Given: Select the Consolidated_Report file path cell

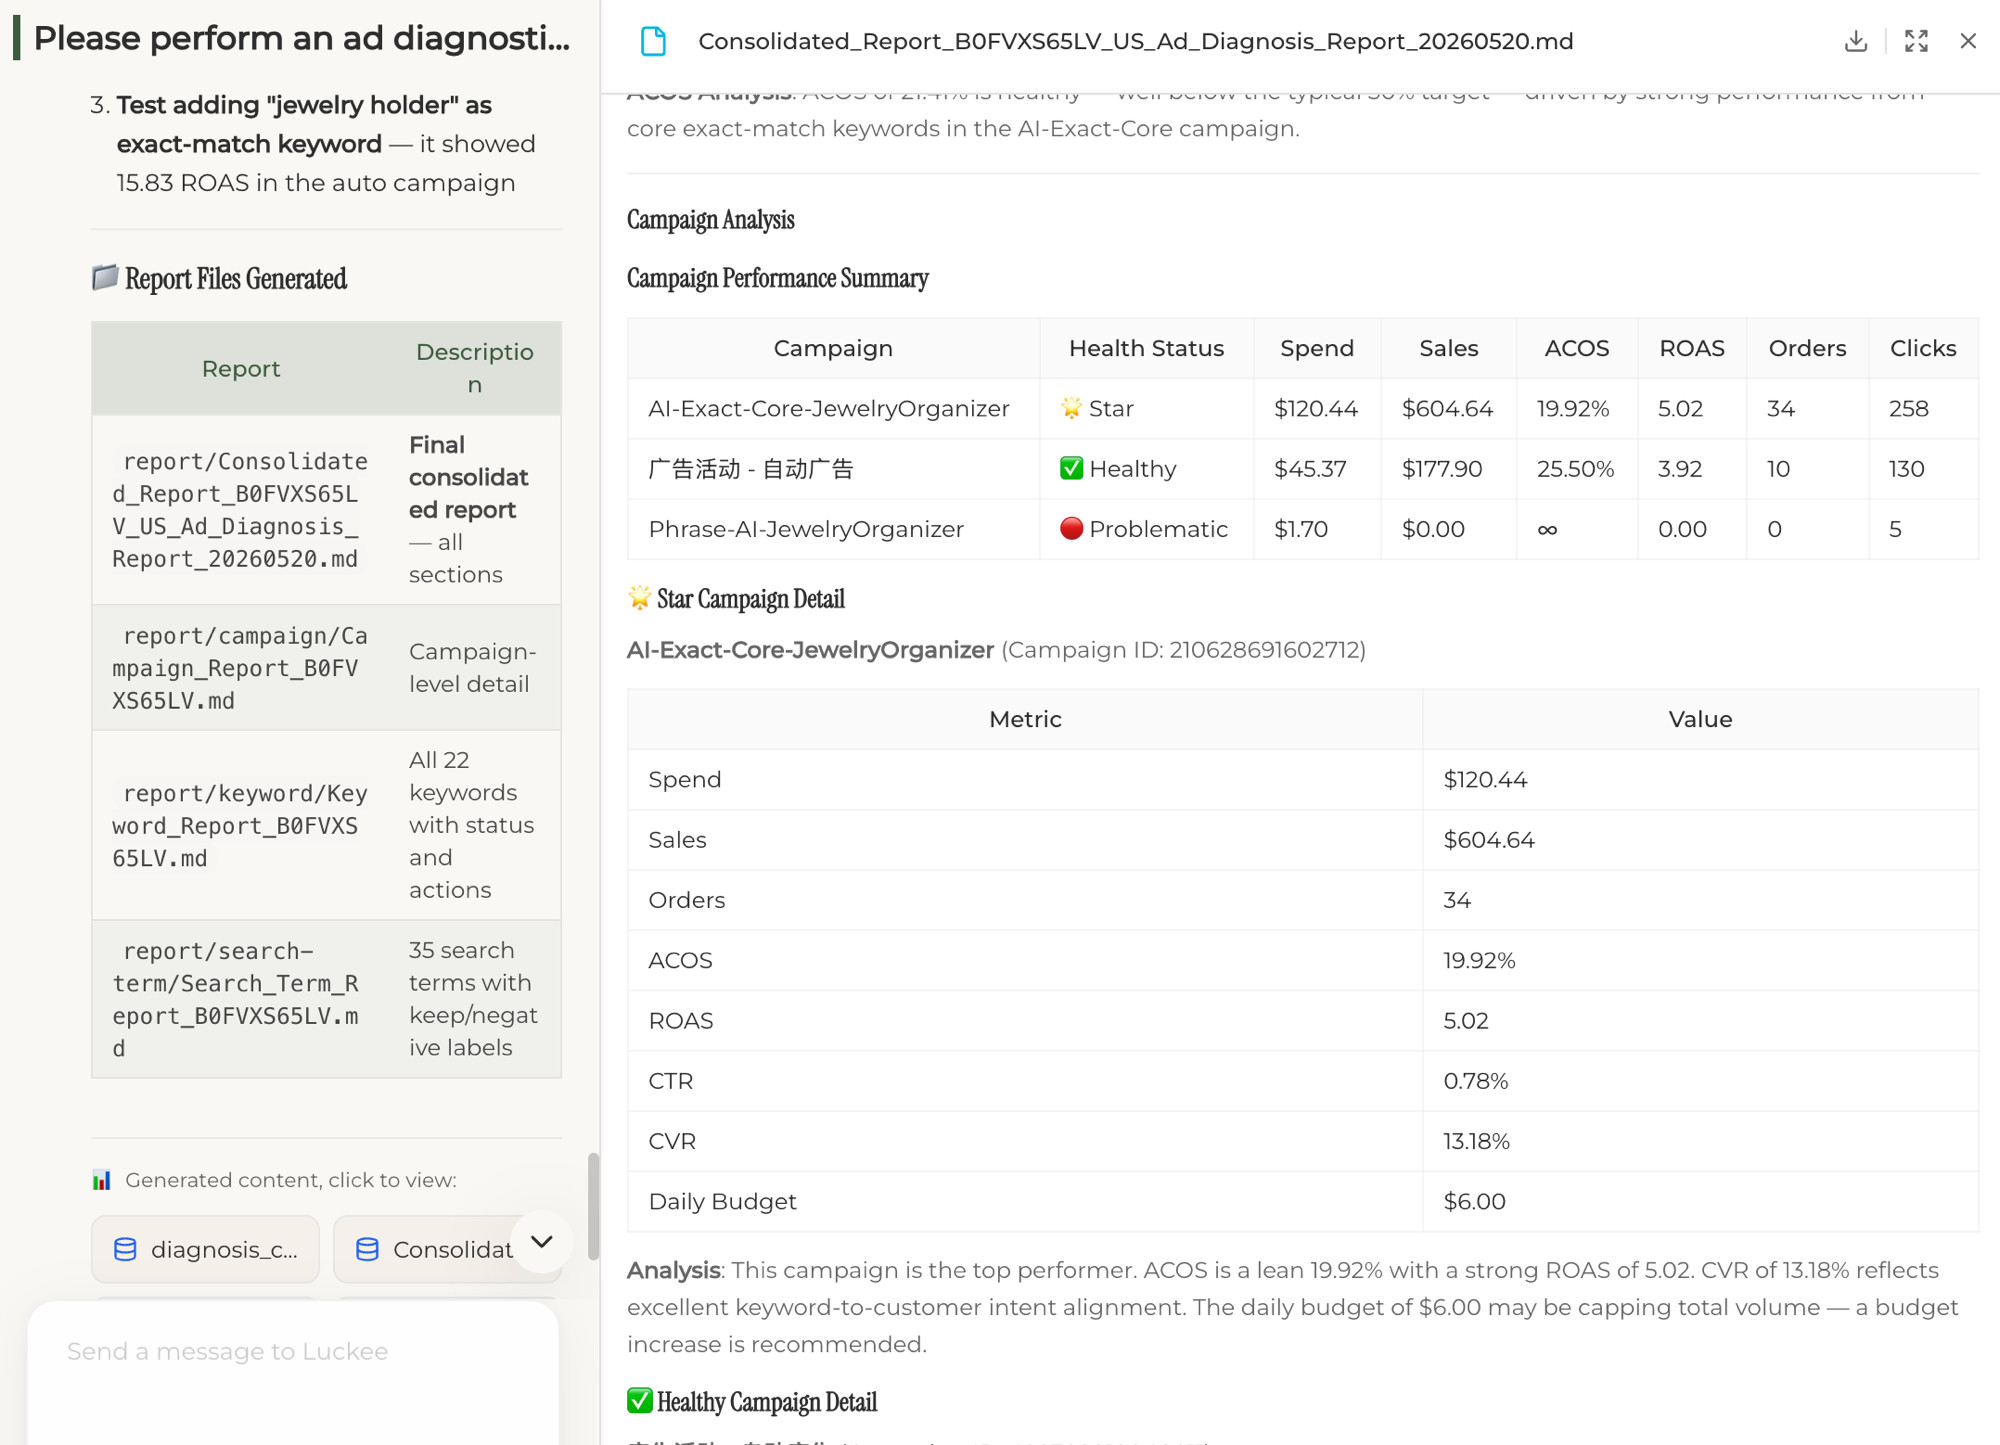Looking at the screenshot, I should tap(240, 510).
